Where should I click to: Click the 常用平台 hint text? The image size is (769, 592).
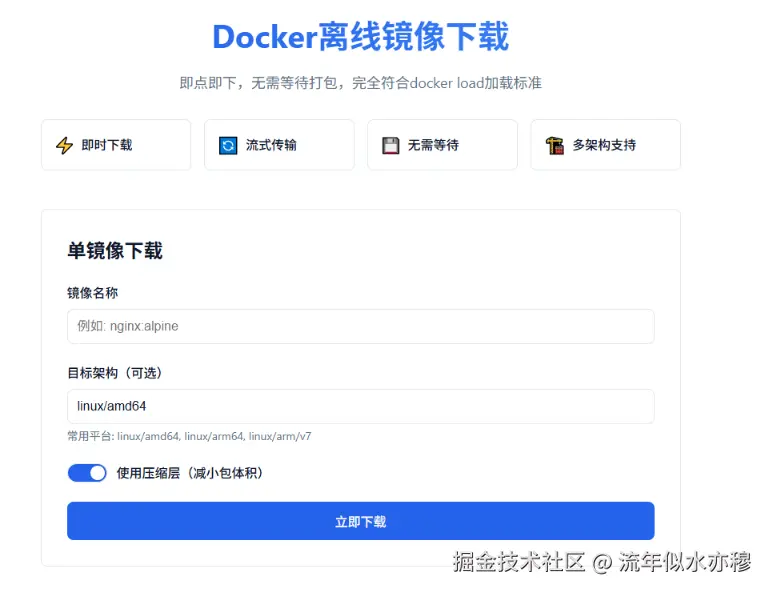pyautogui.click(x=189, y=436)
